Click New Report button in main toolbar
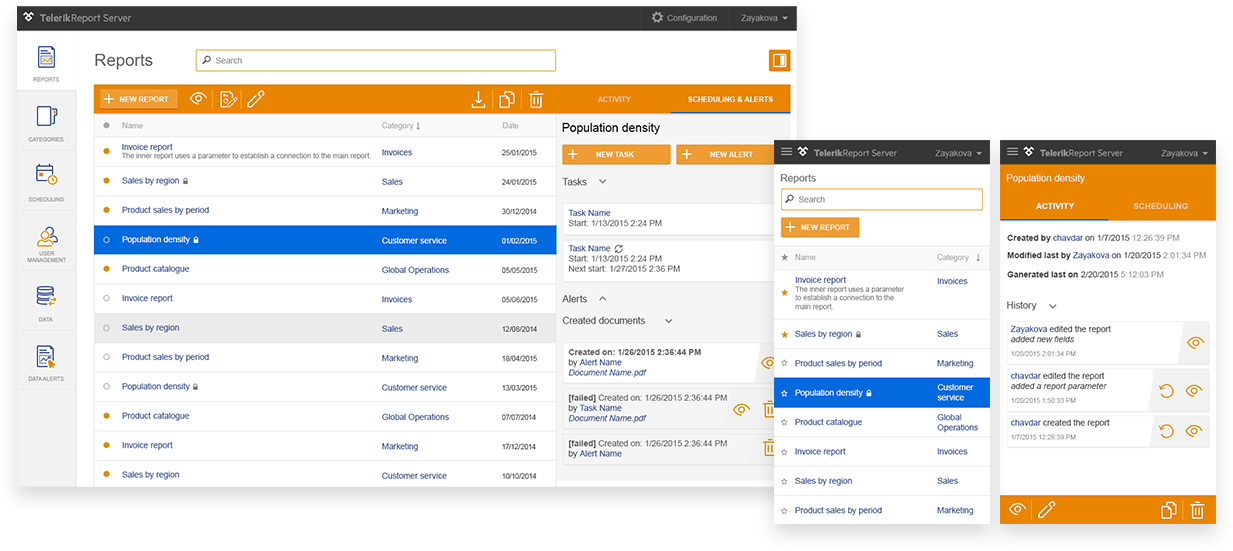The height and width of the screenshot is (551, 1233). [139, 99]
